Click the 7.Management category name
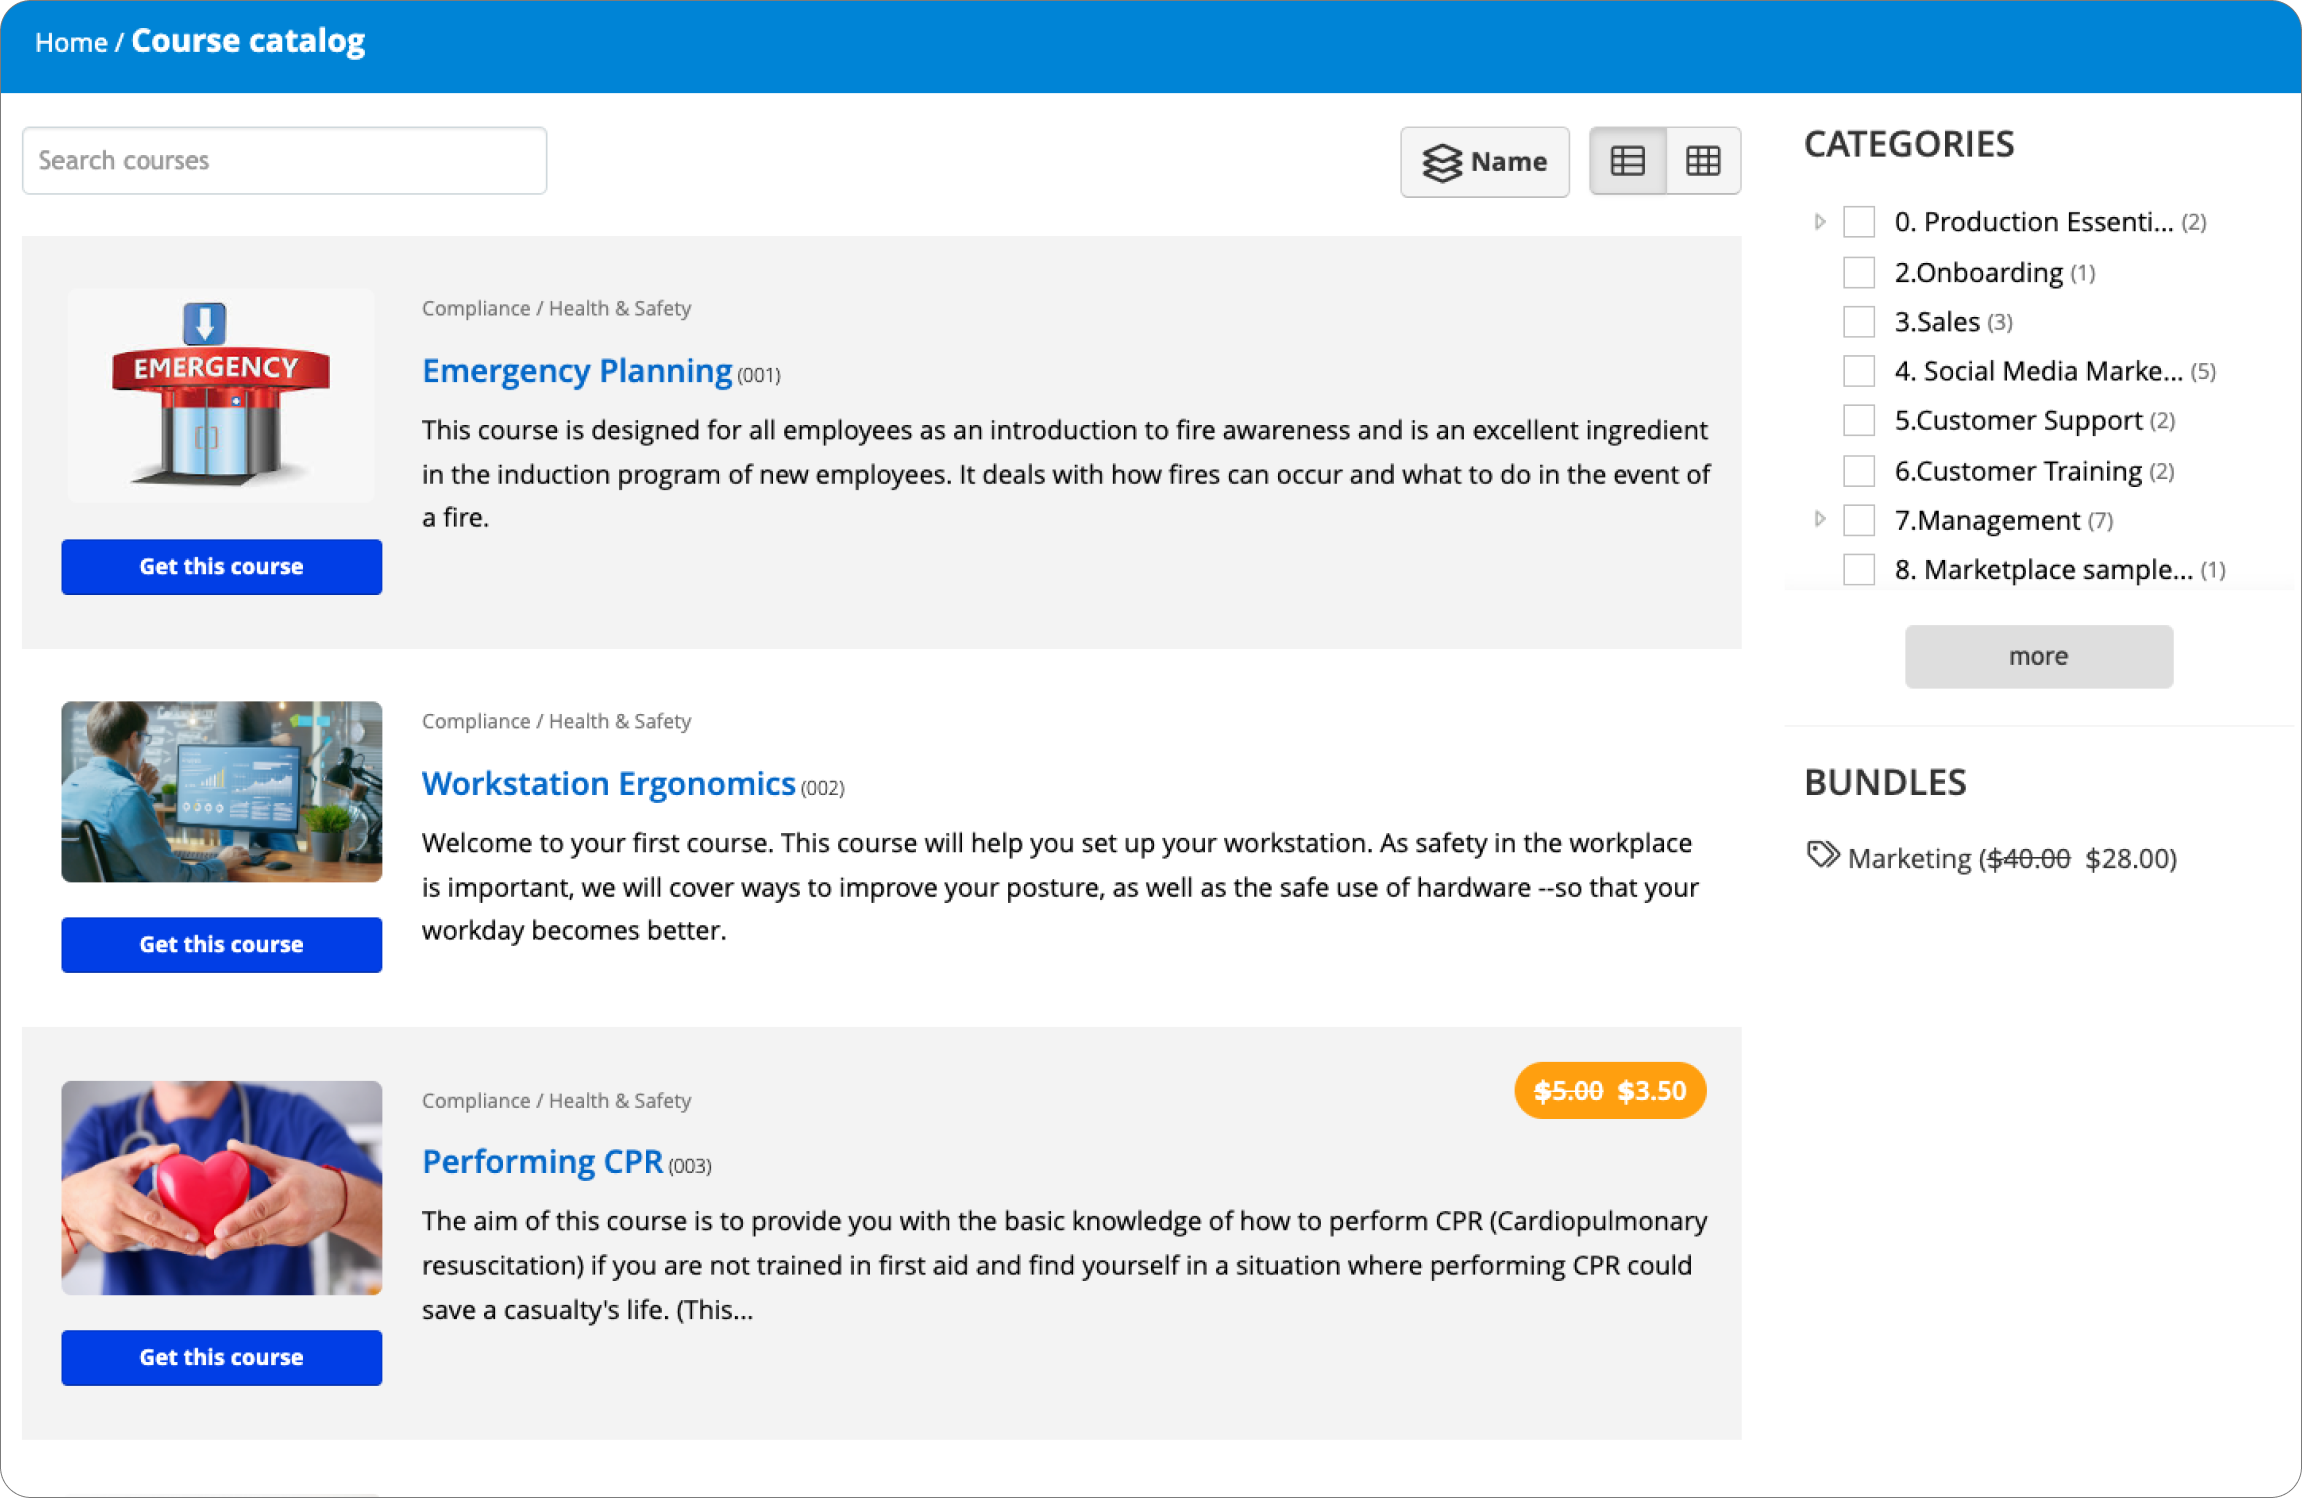 point(1987,521)
